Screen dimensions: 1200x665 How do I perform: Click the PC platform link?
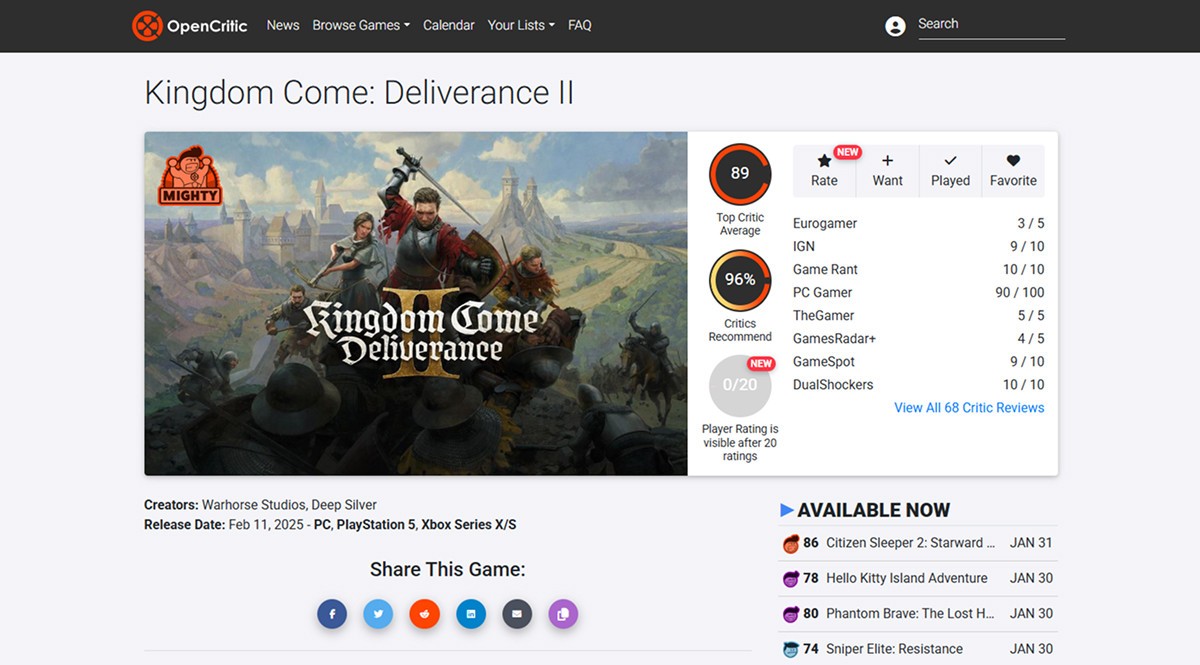coord(322,525)
